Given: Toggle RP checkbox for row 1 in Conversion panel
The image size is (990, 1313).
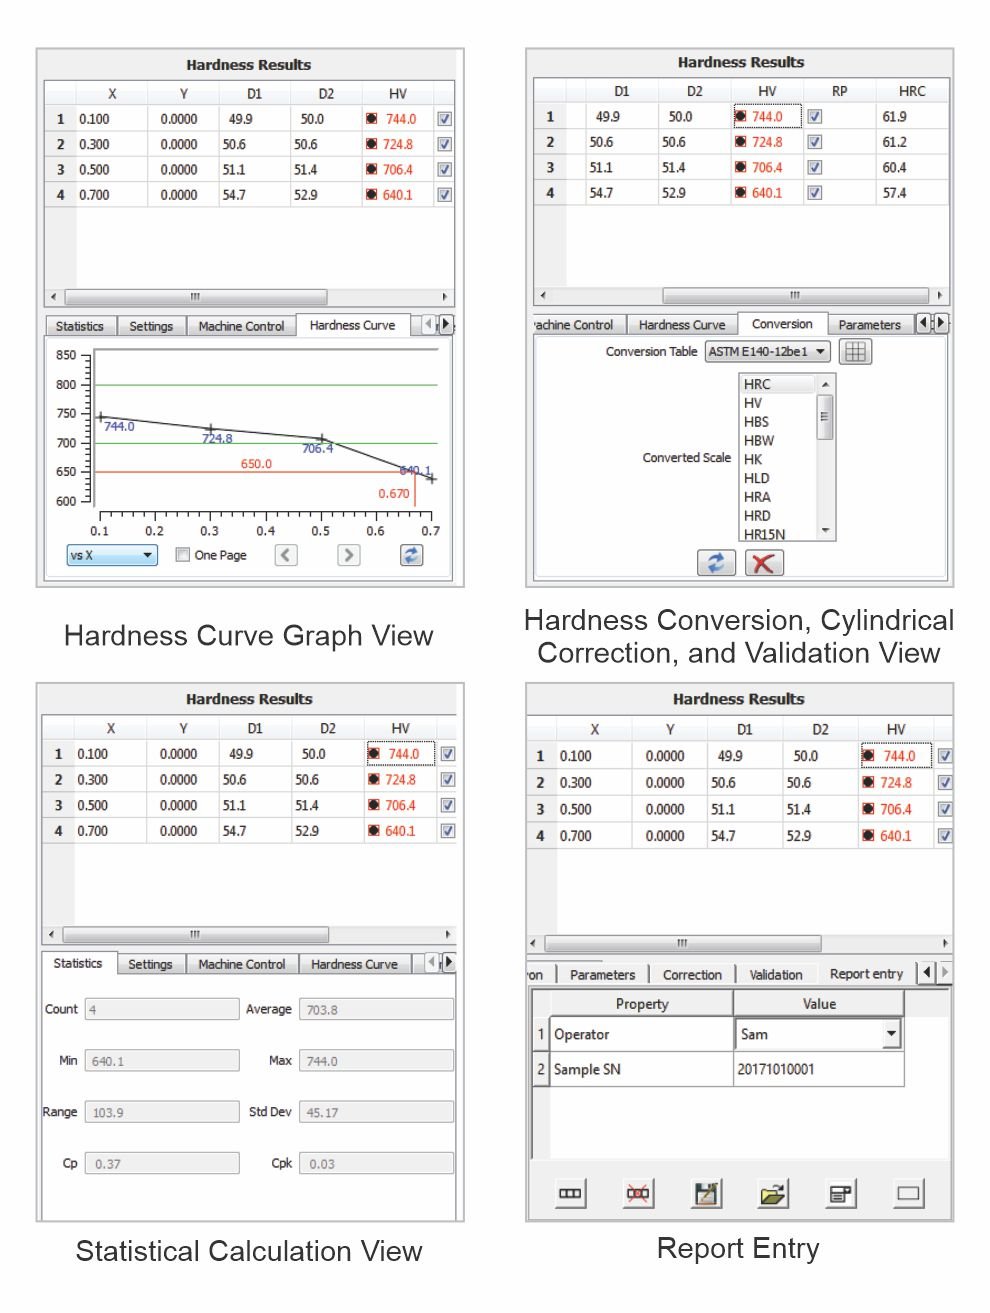Looking at the screenshot, I should point(815,116).
